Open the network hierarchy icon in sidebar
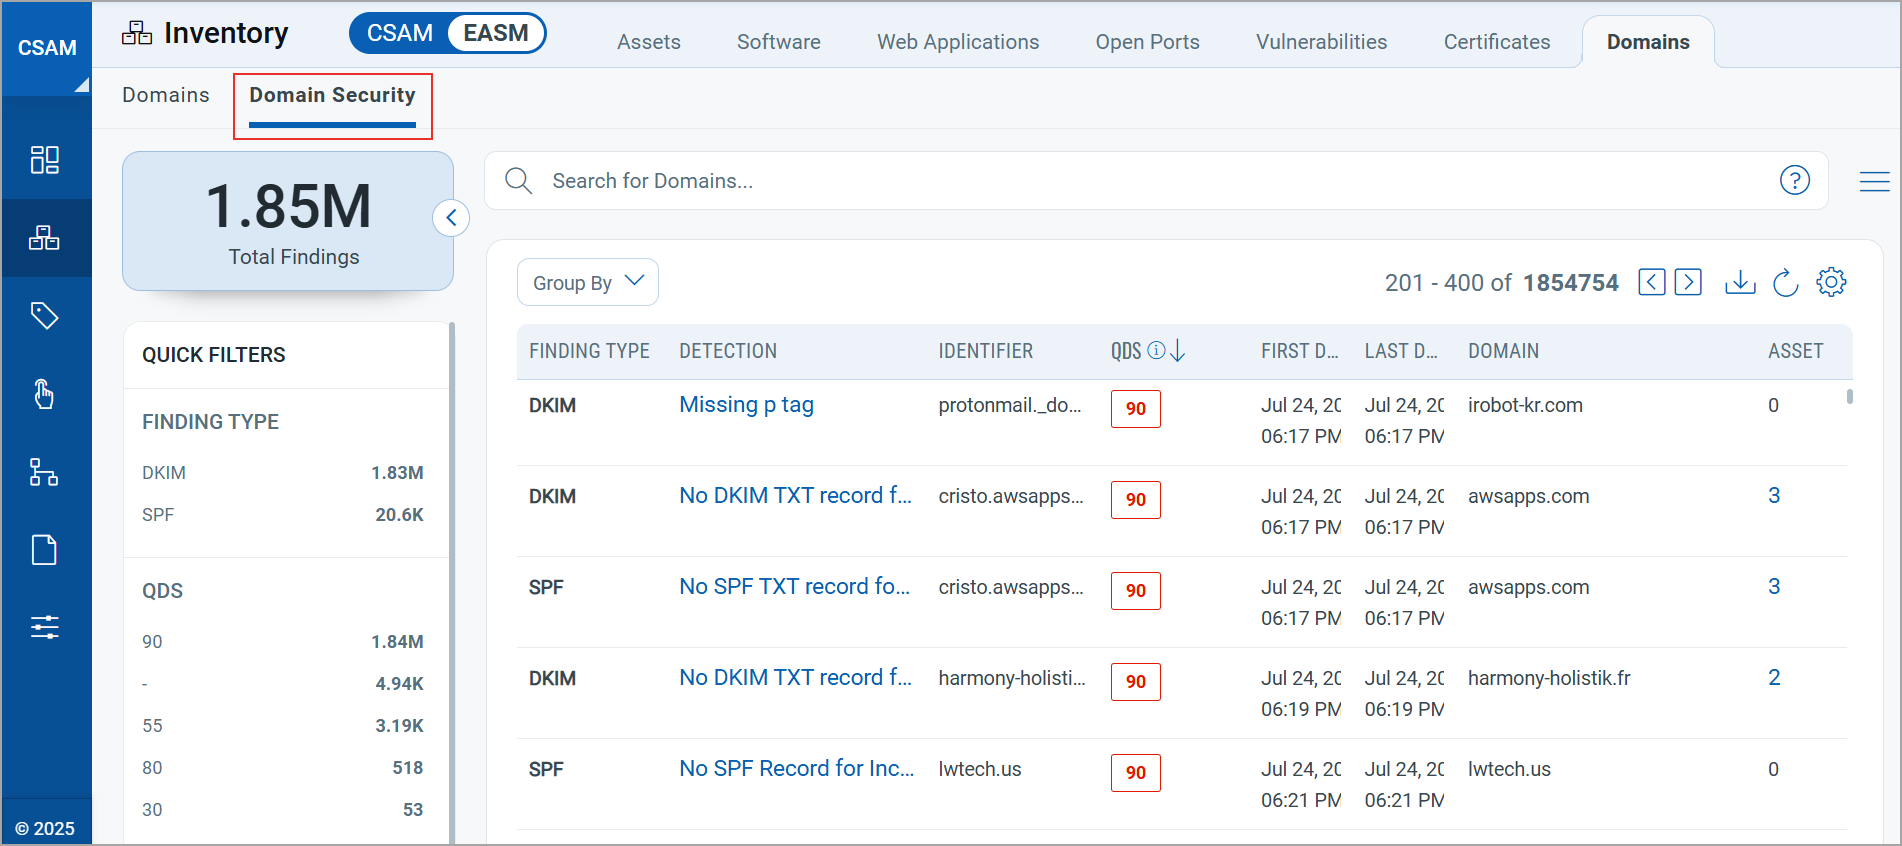This screenshot has height=846, width=1902. 45,472
